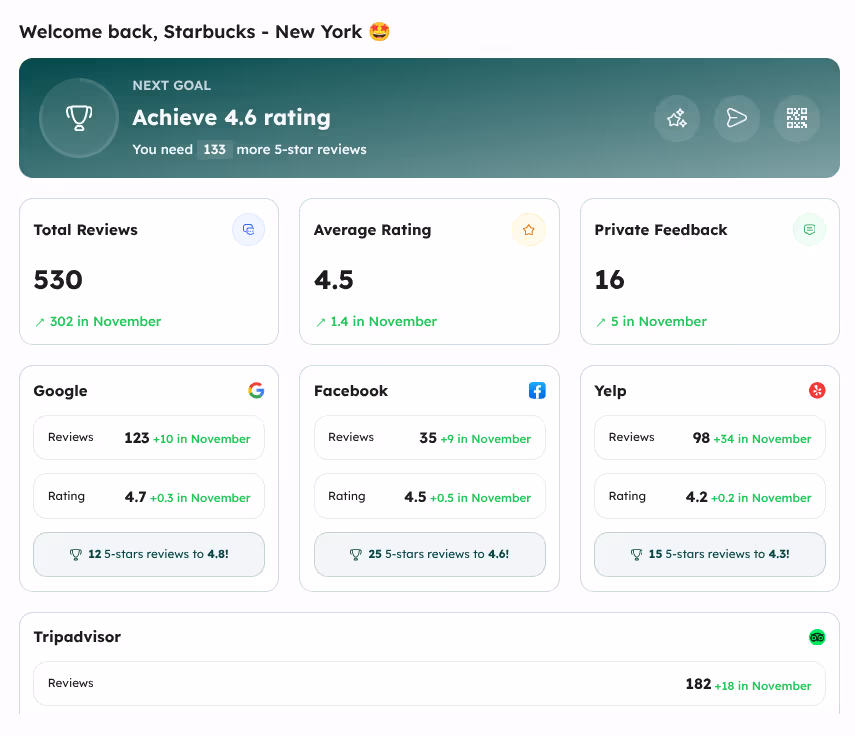The image size is (855, 736).
Task: Click upward arrow beside 1.4 in November
Action: [321, 322]
